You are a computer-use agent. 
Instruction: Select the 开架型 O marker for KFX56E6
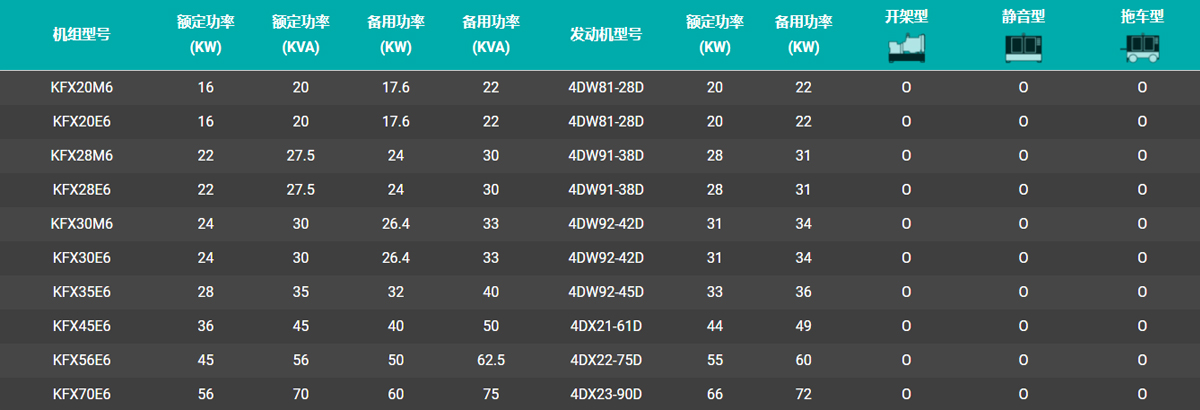(906, 360)
